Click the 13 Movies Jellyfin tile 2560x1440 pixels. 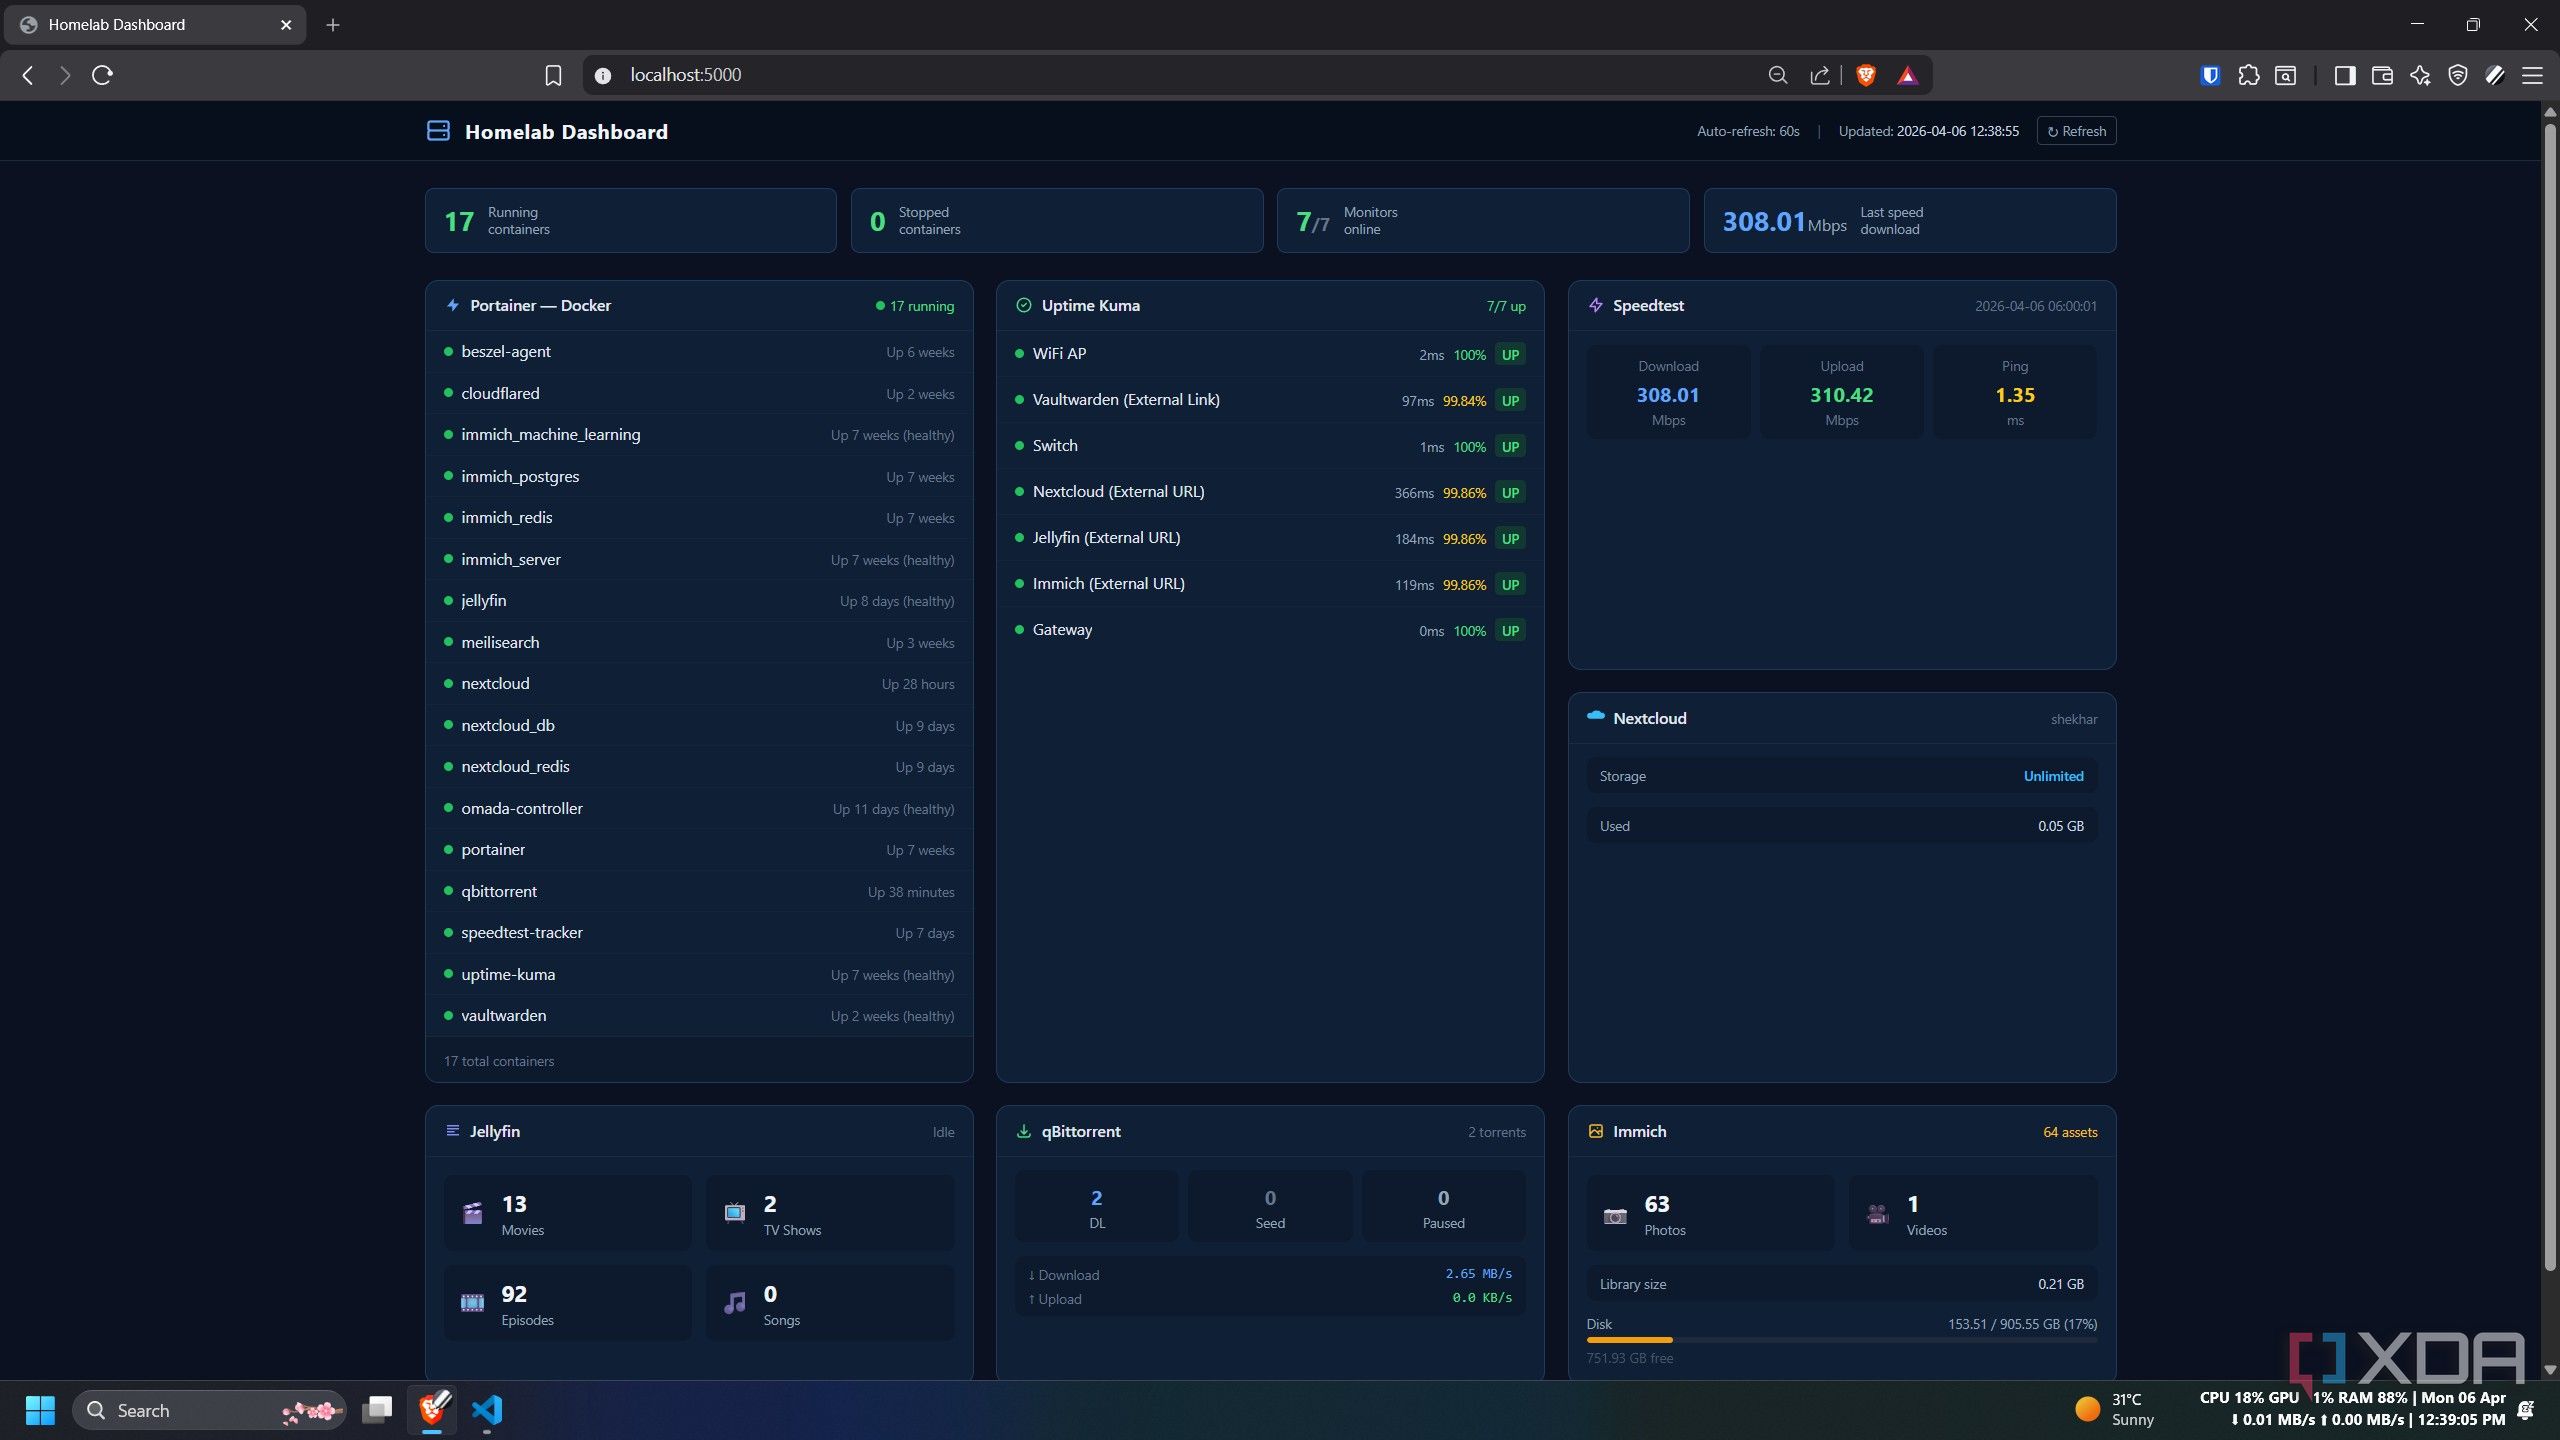pos(568,1213)
